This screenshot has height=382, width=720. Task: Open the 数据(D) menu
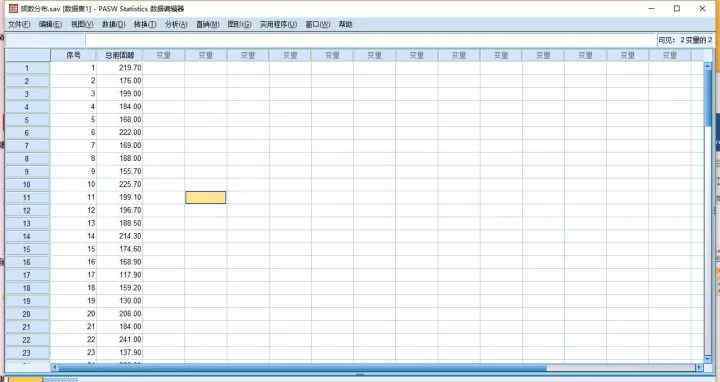(113, 24)
